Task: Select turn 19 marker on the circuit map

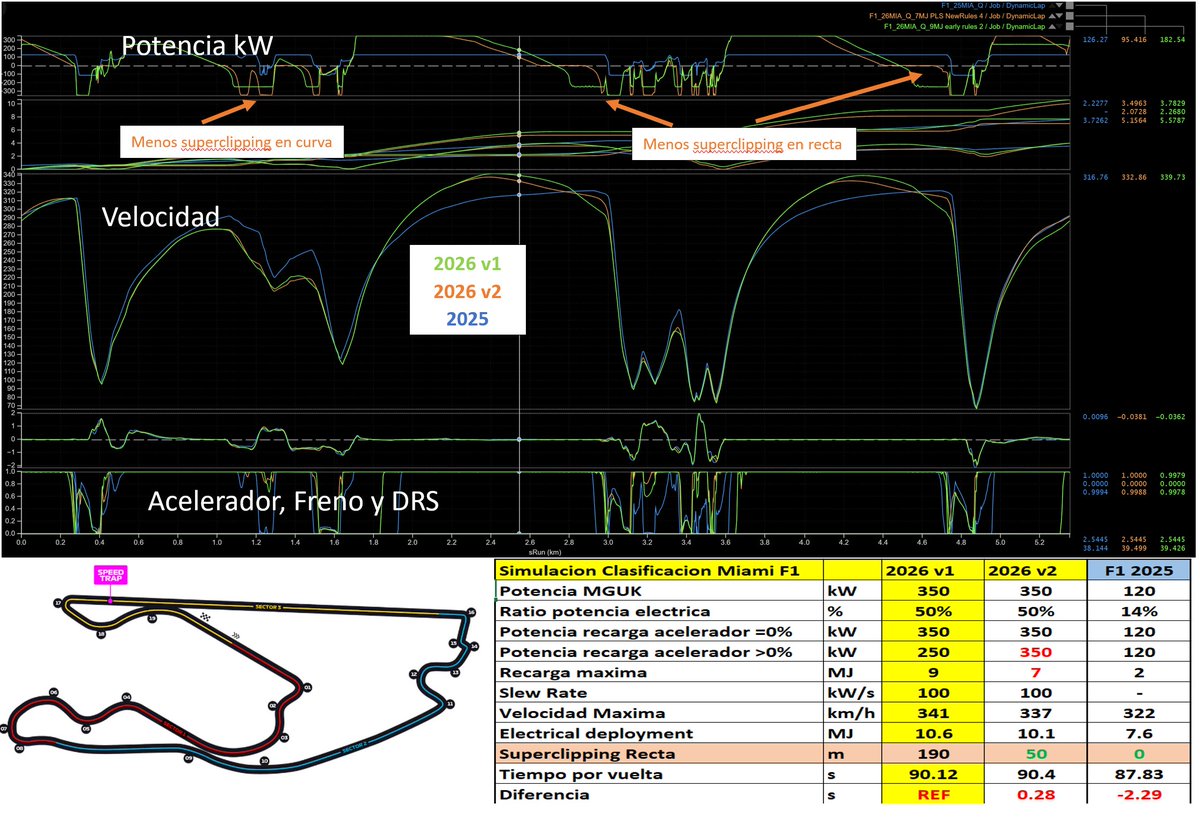Action: click(x=152, y=619)
